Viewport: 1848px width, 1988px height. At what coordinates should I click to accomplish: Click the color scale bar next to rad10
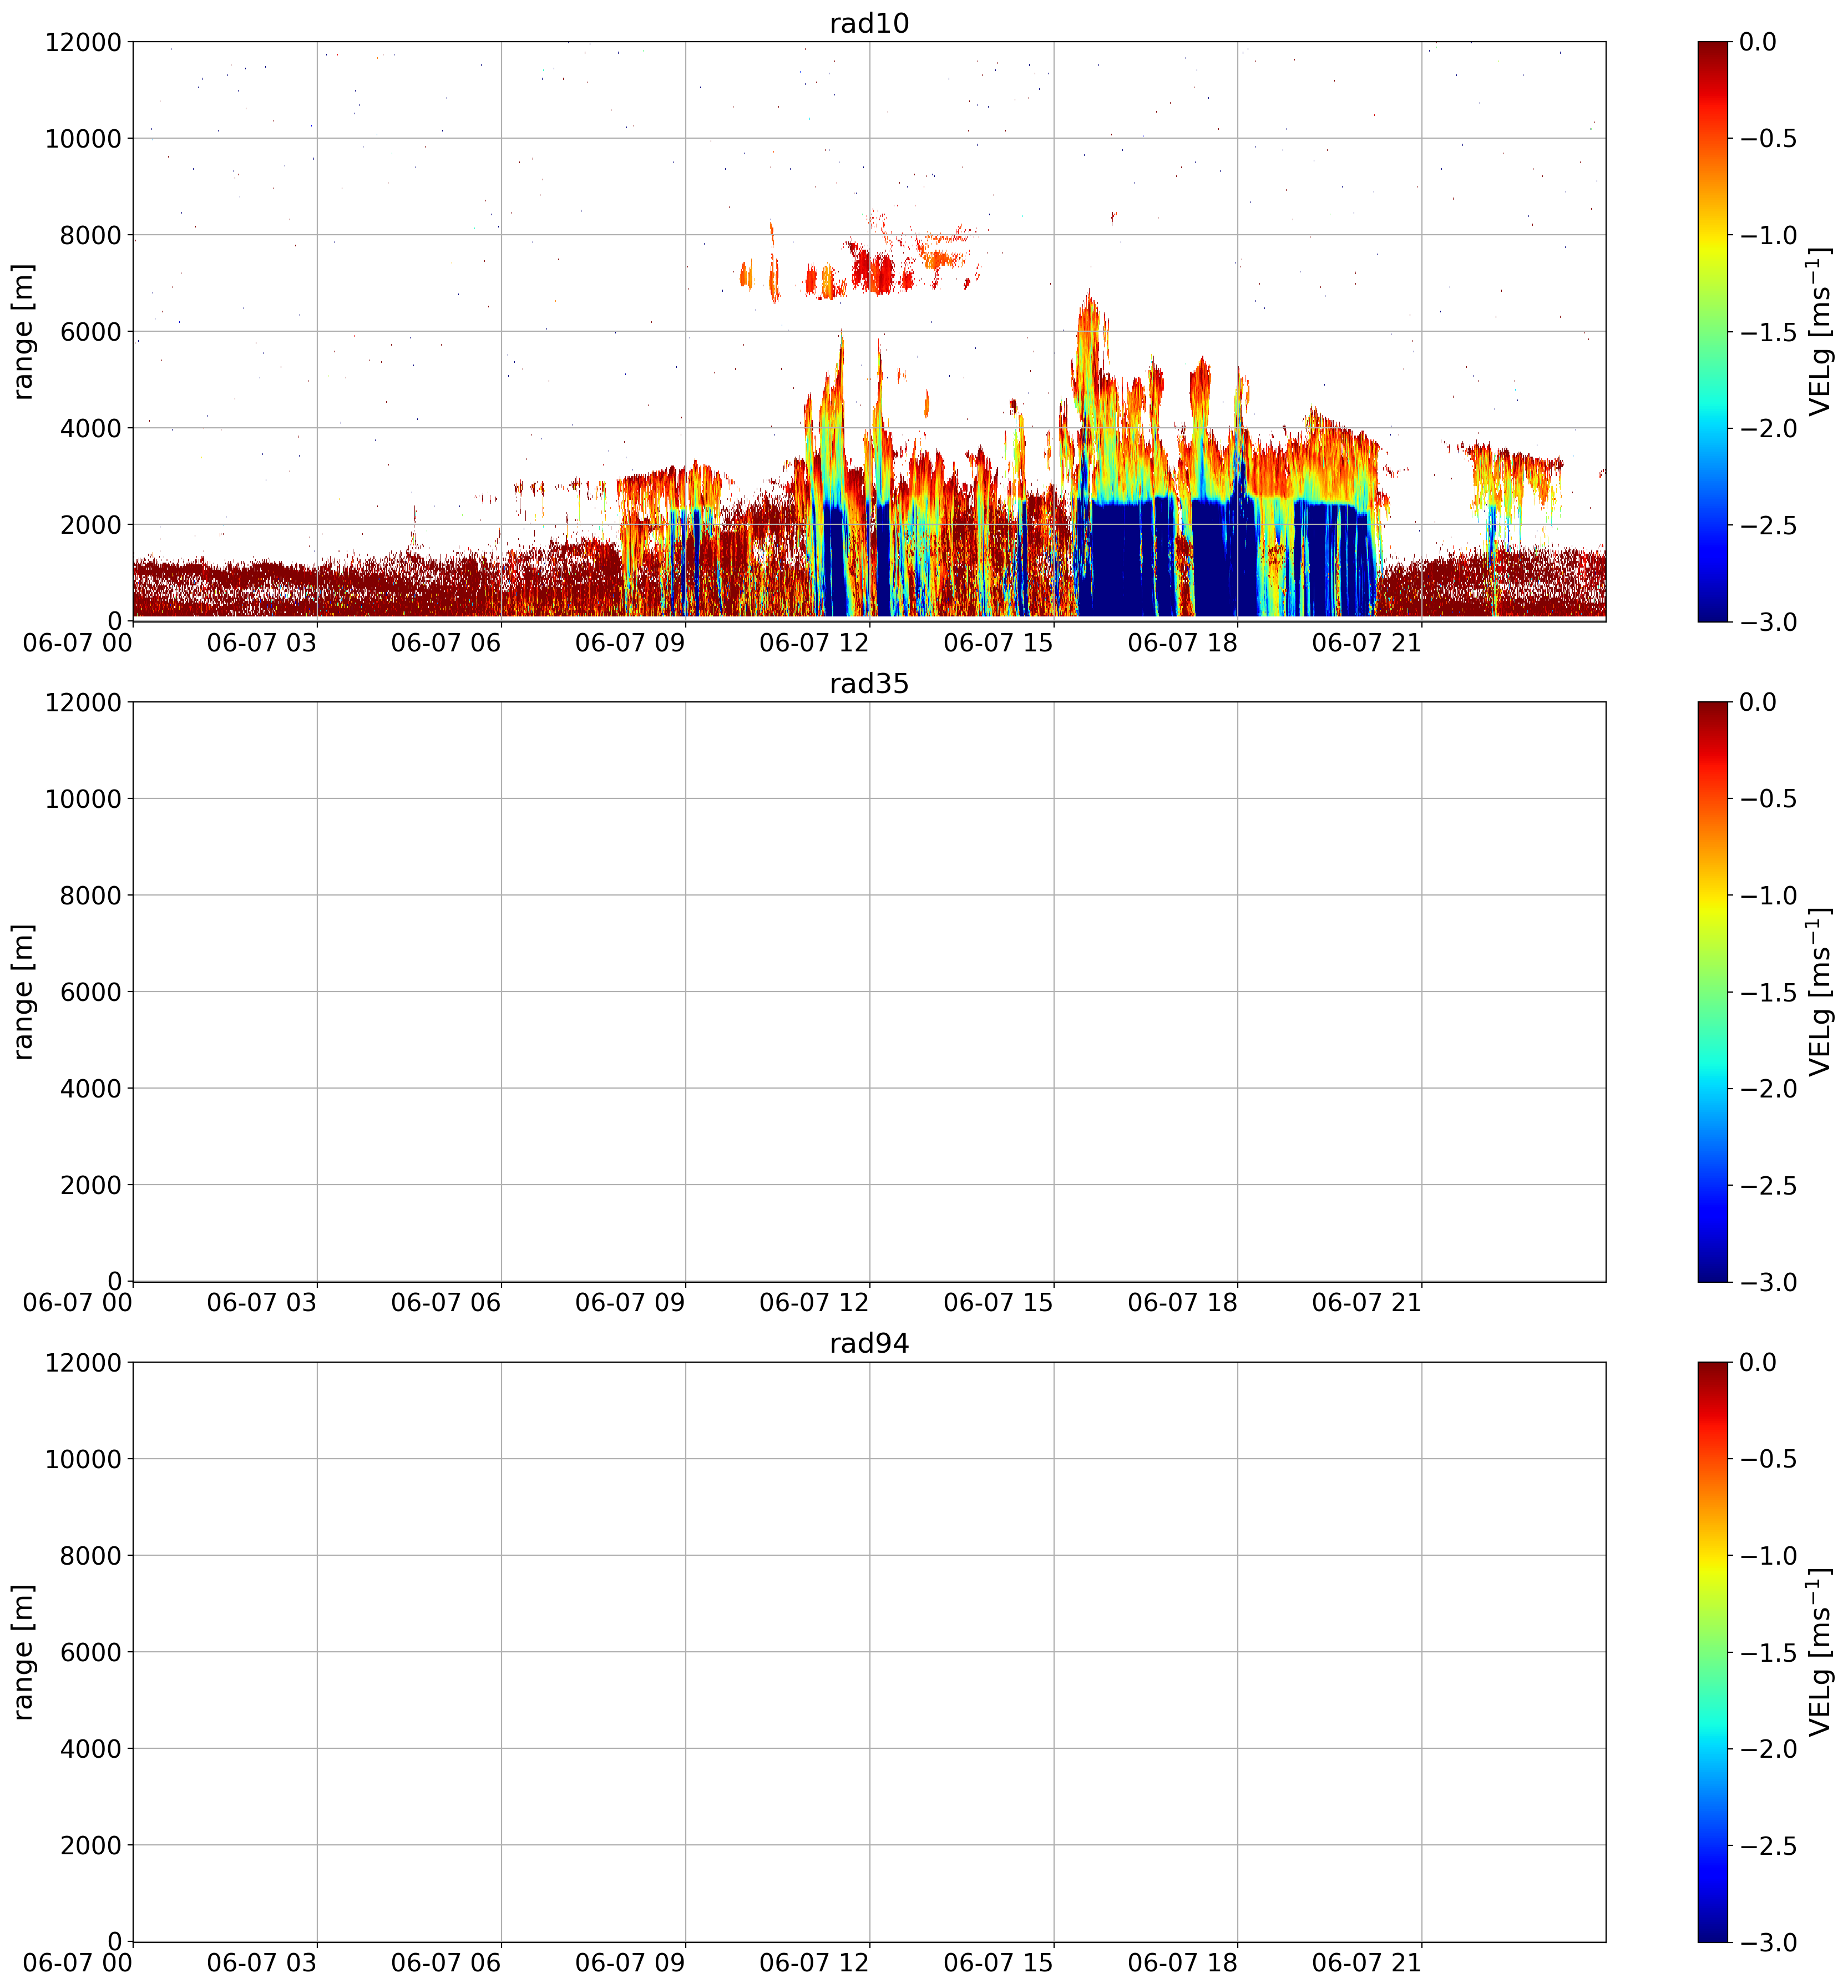coord(1712,331)
